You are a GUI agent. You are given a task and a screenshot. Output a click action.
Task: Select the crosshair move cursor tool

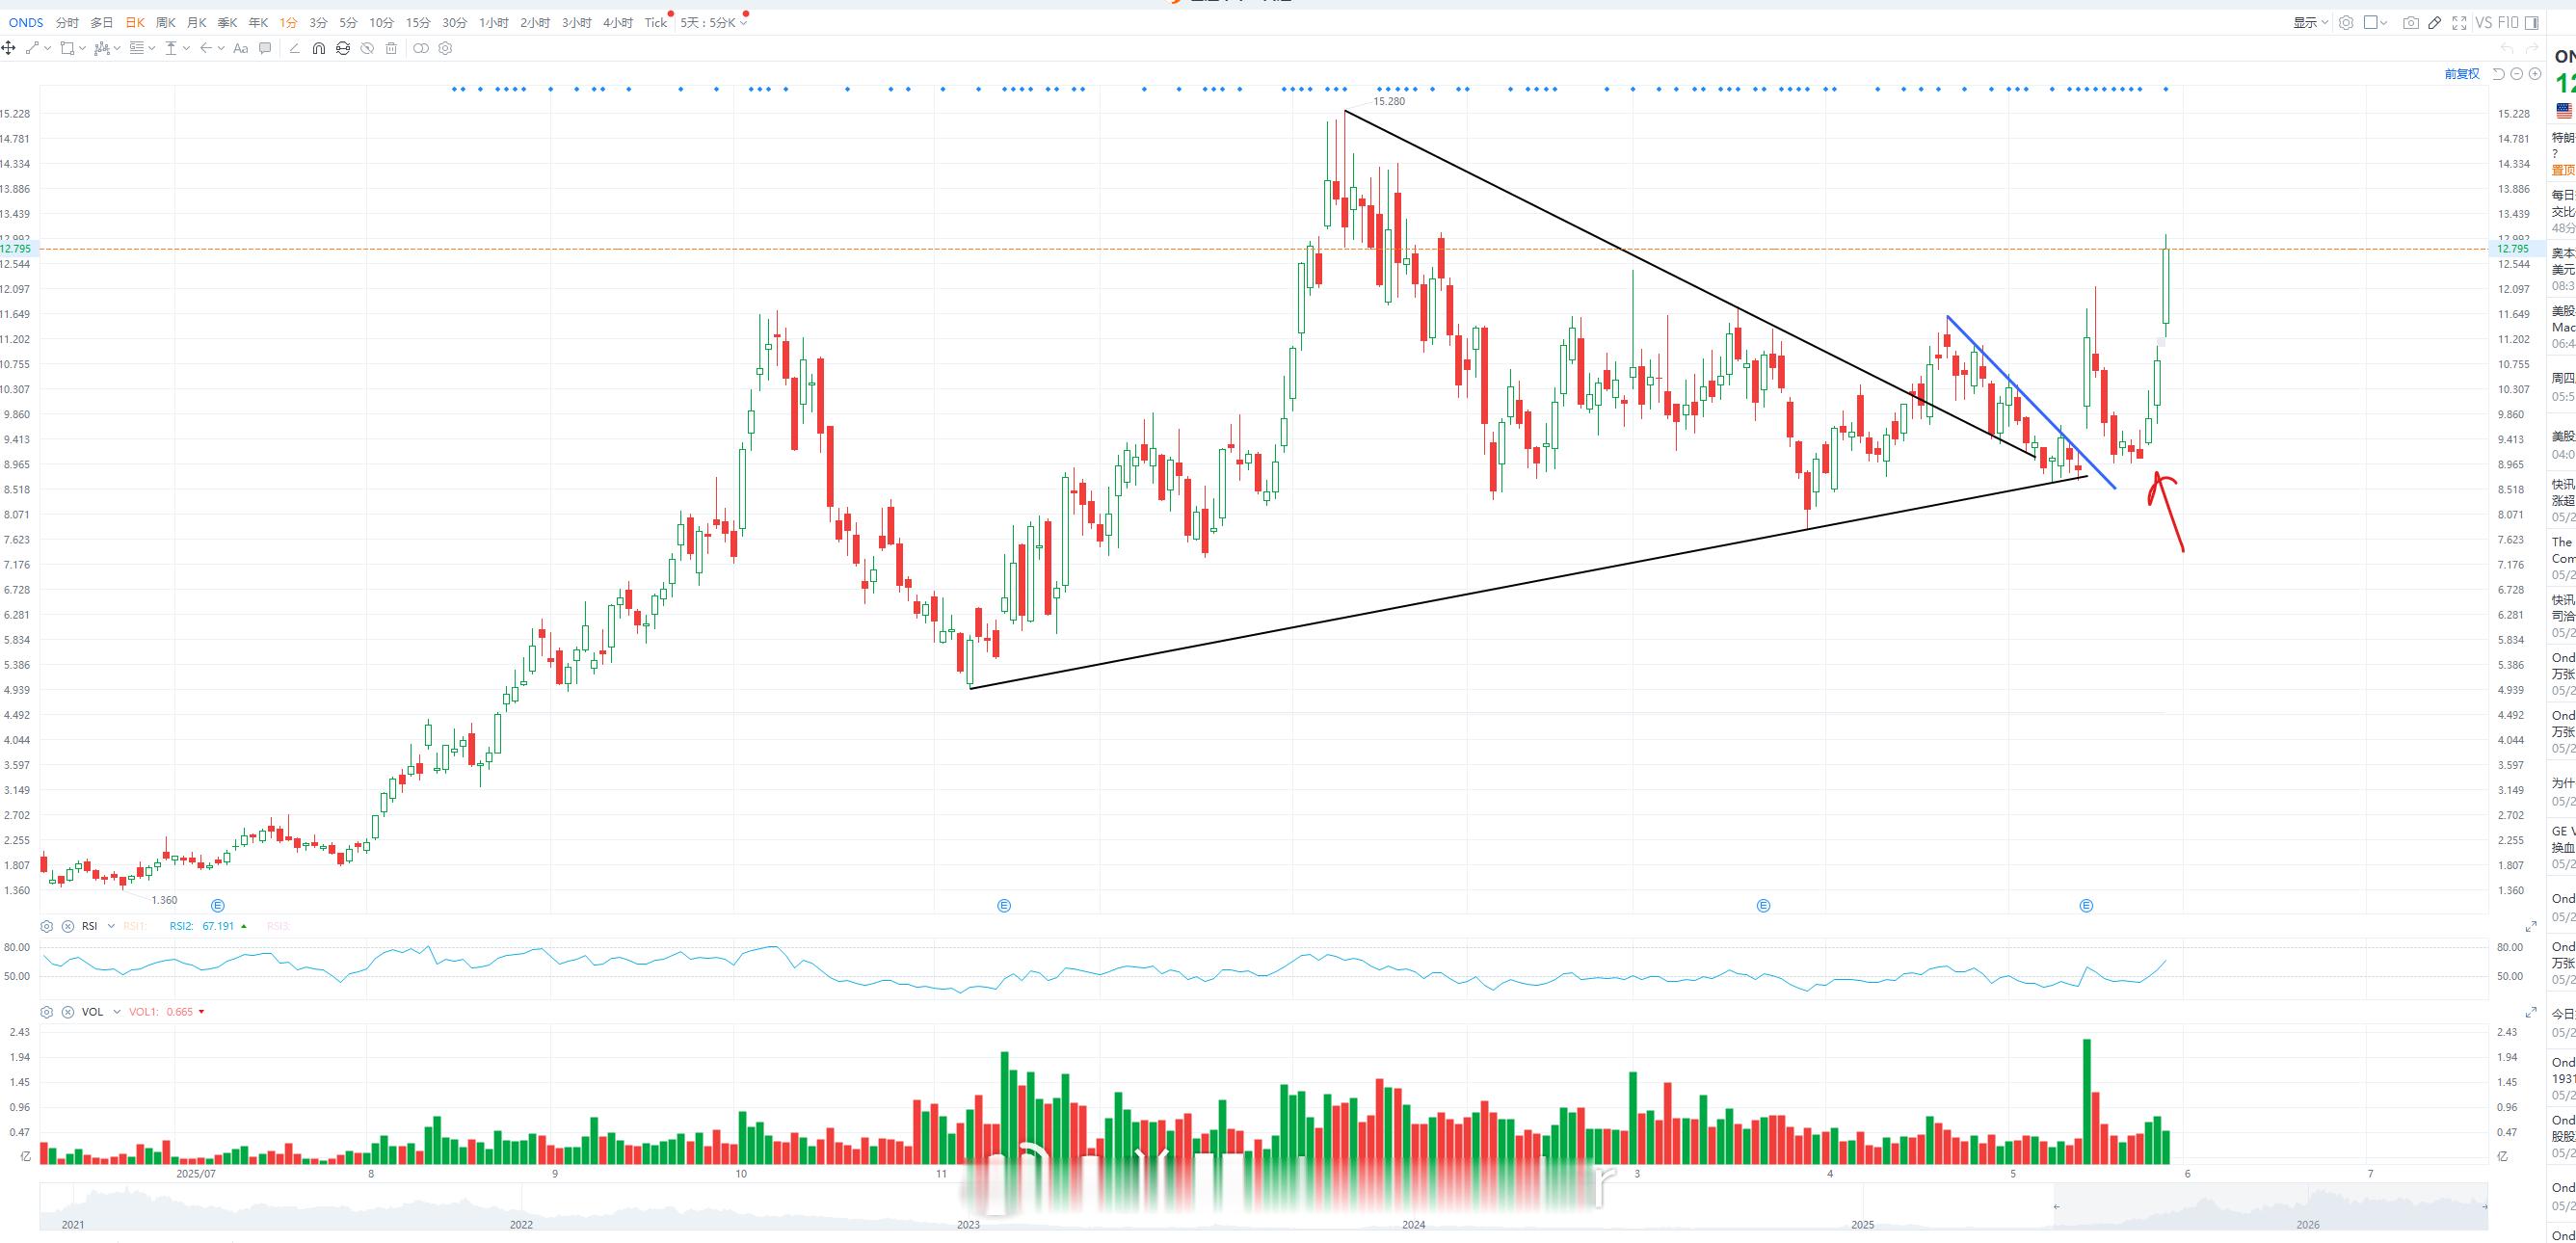pos(8,48)
